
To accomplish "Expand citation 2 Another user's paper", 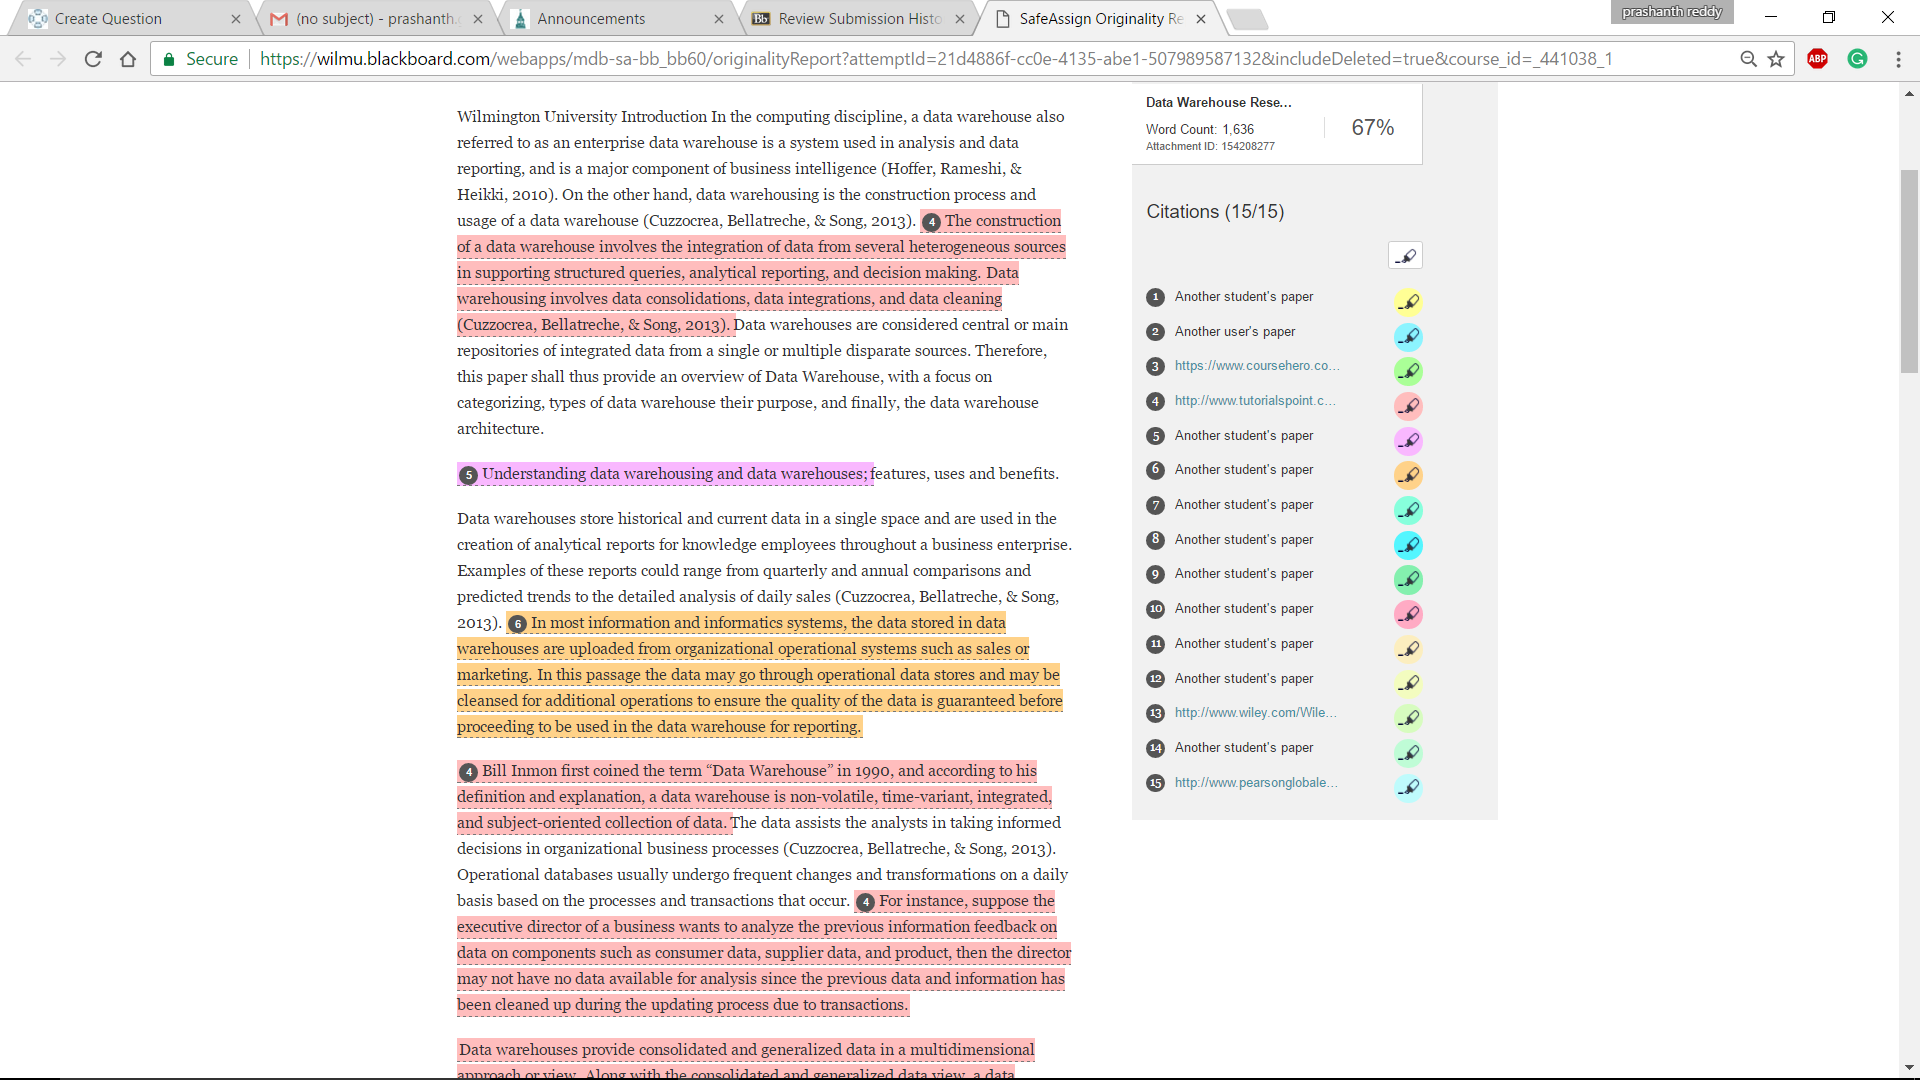I will 1234,331.
